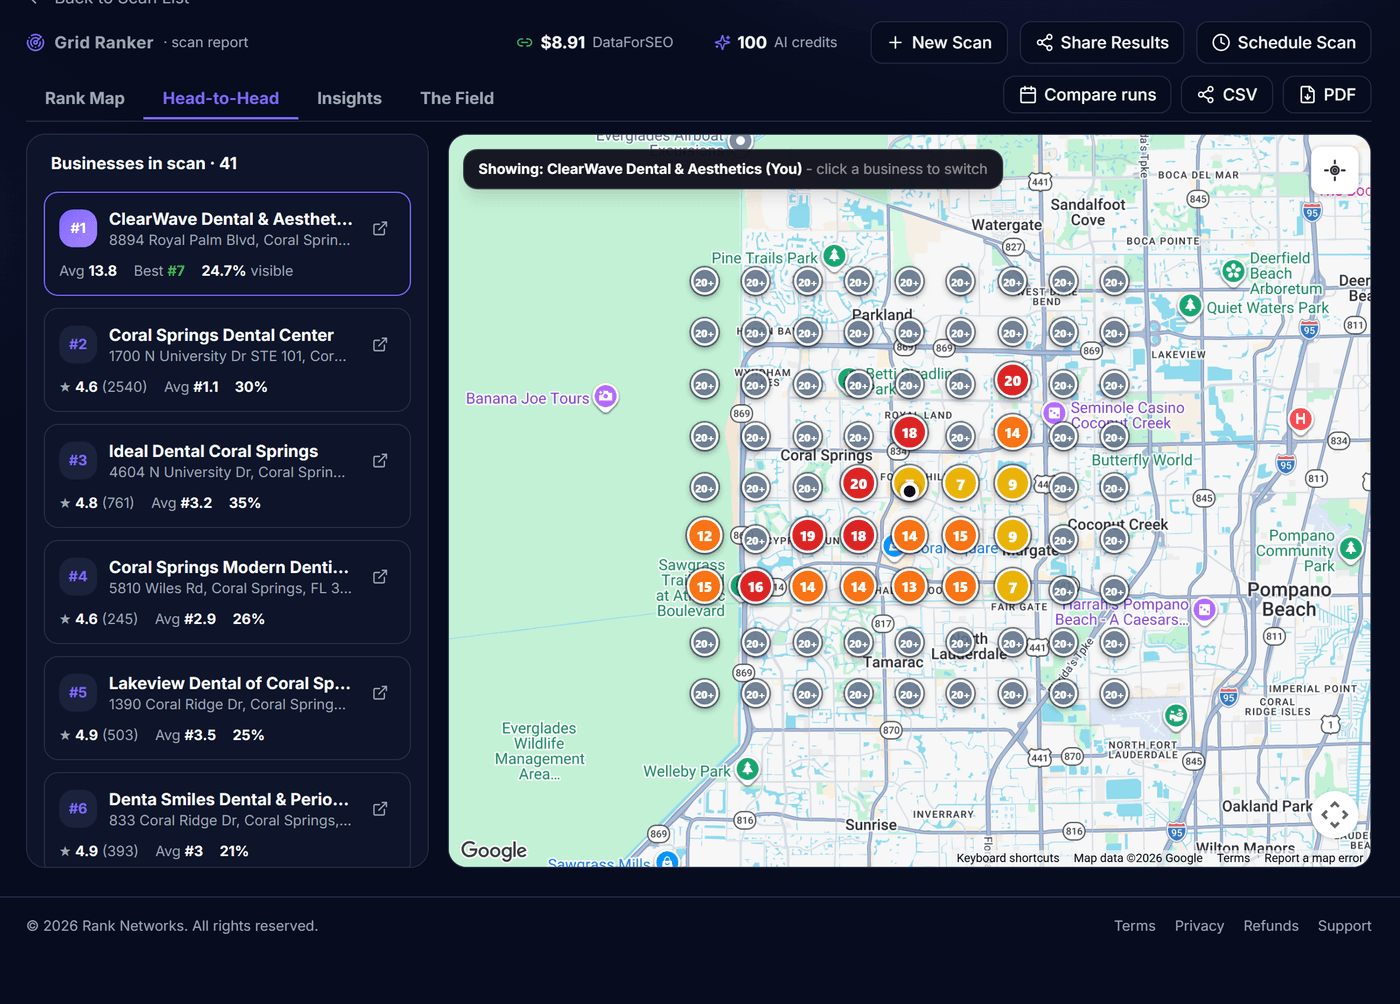The height and width of the screenshot is (1004, 1400).
Task: Click the 100 AI credits count
Action: point(787,42)
